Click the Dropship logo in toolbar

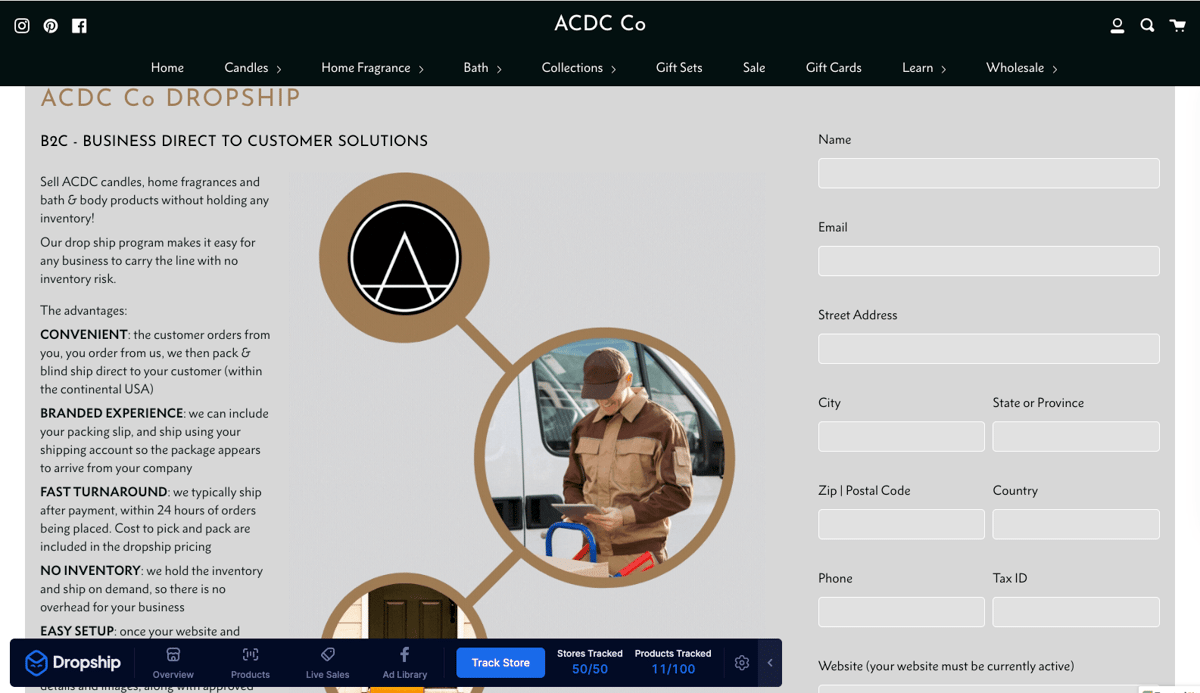click(x=73, y=662)
